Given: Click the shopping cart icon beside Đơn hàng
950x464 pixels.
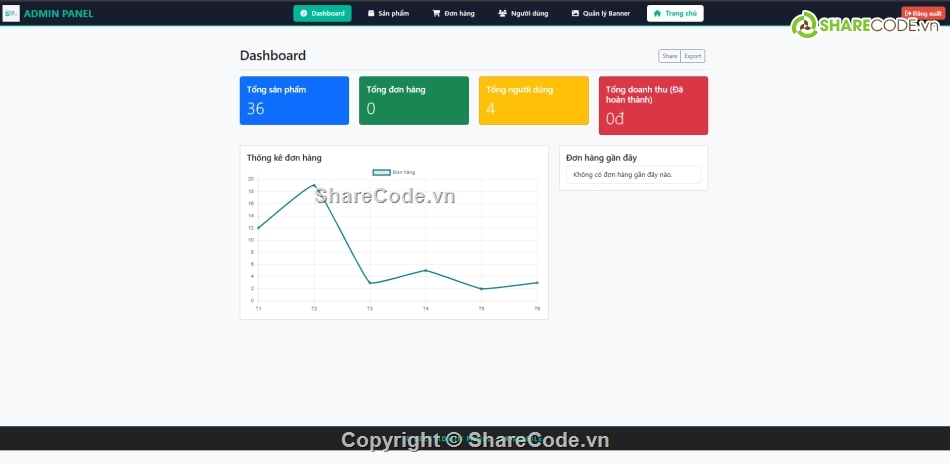Looking at the screenshot, I should (x=436, y=13).
